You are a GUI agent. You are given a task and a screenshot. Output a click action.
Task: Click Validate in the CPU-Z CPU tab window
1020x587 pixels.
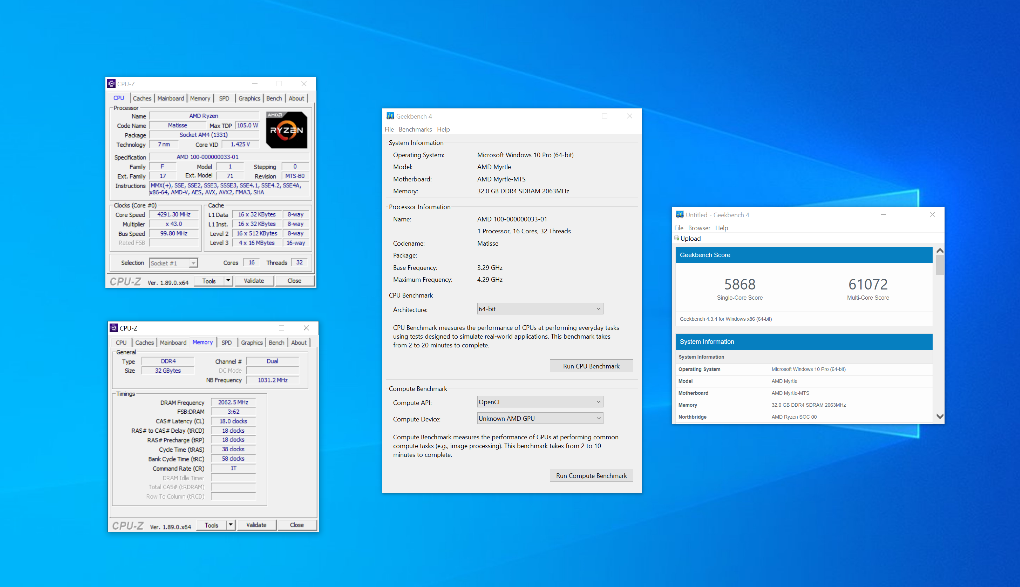click(254, 280)
